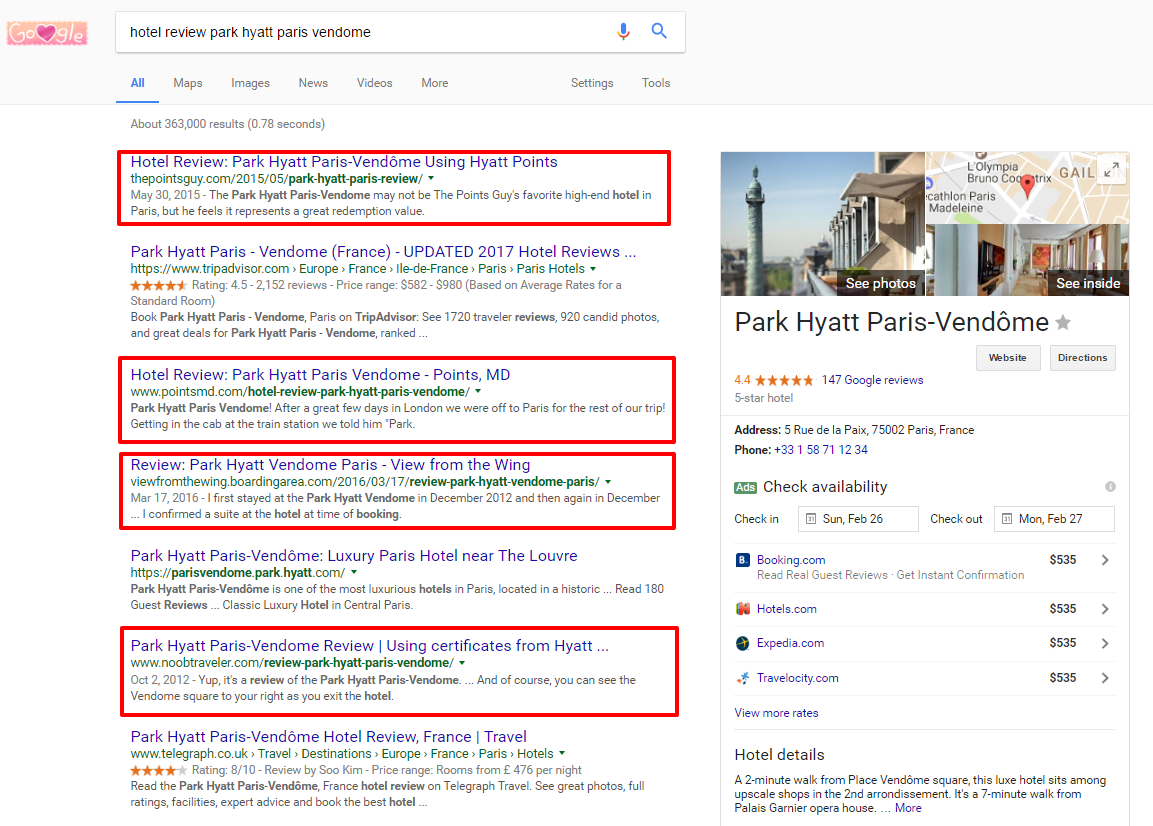The width and height of the screenshot is (1153, 826).
Task: Open The Points Guy hotel review result
Action: [344, 162]
